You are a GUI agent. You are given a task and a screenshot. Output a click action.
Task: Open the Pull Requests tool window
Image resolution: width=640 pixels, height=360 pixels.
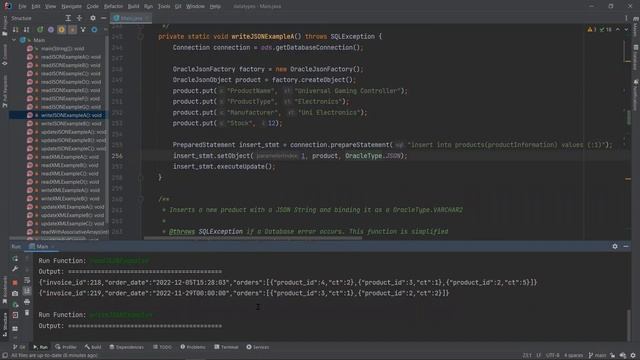[4, 92]
